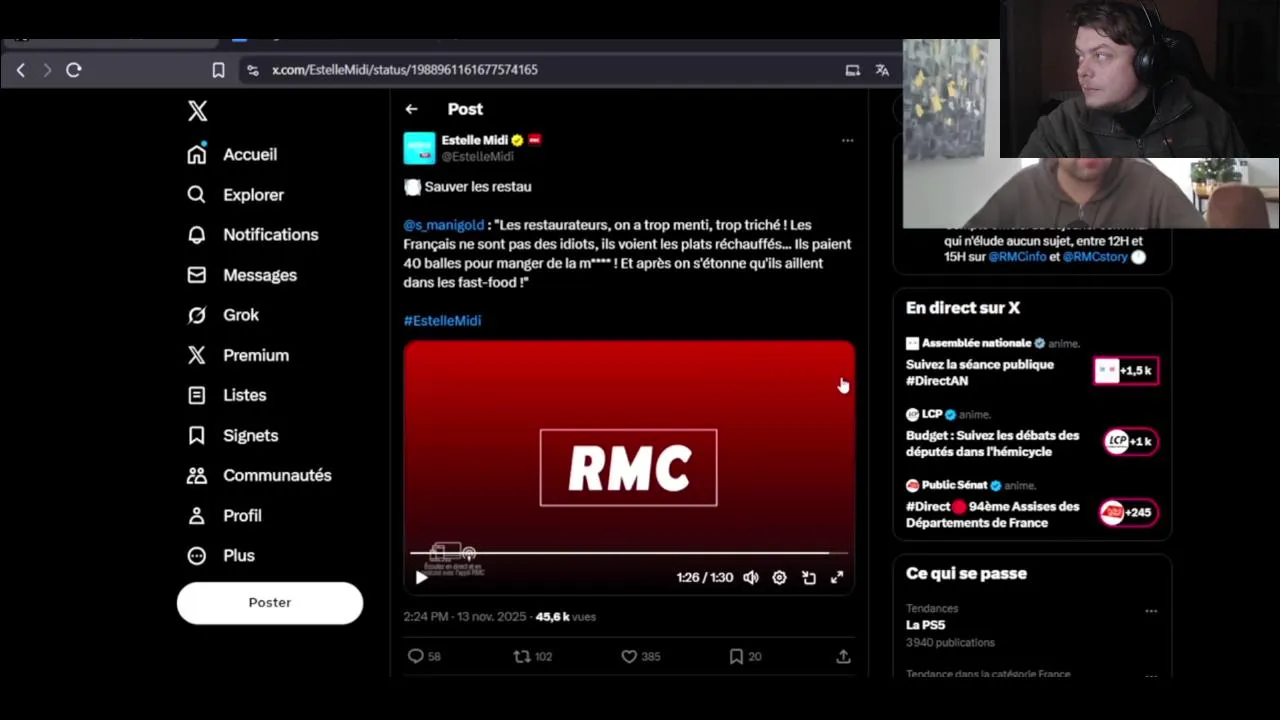Click the site settings icon before URL
This screenshot has width=1280, height=720.
pos(252,70)
